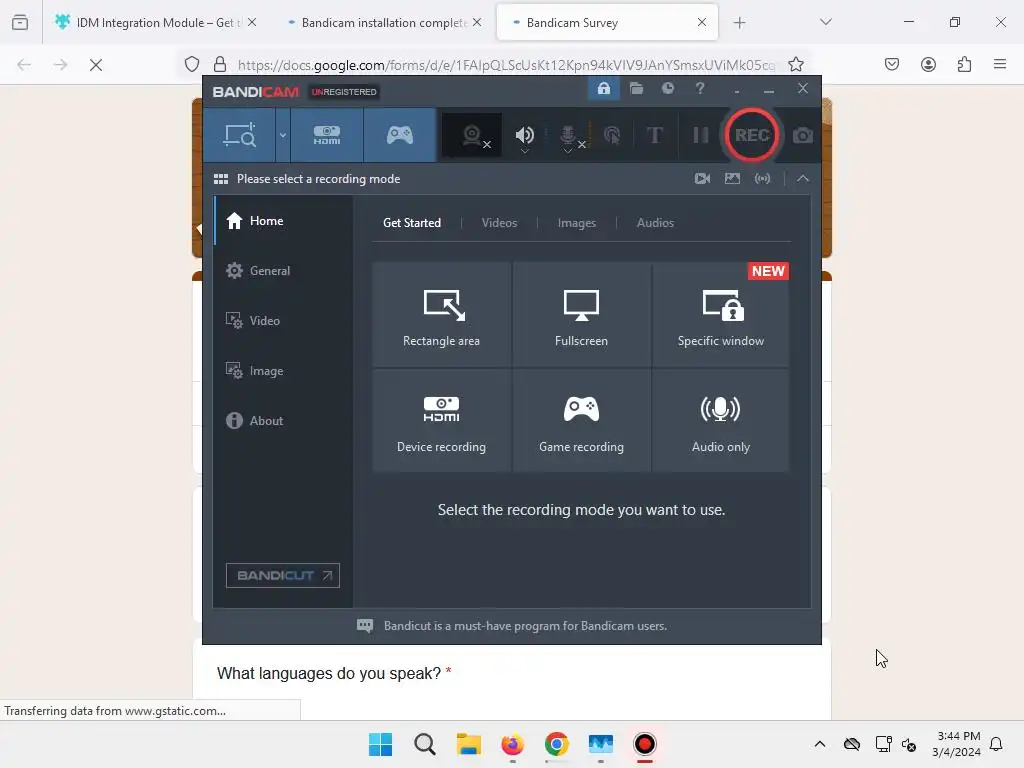Screen dimensions: 1024x768
Task: Open Image settings in the sidebar
Action: (283, 371)
